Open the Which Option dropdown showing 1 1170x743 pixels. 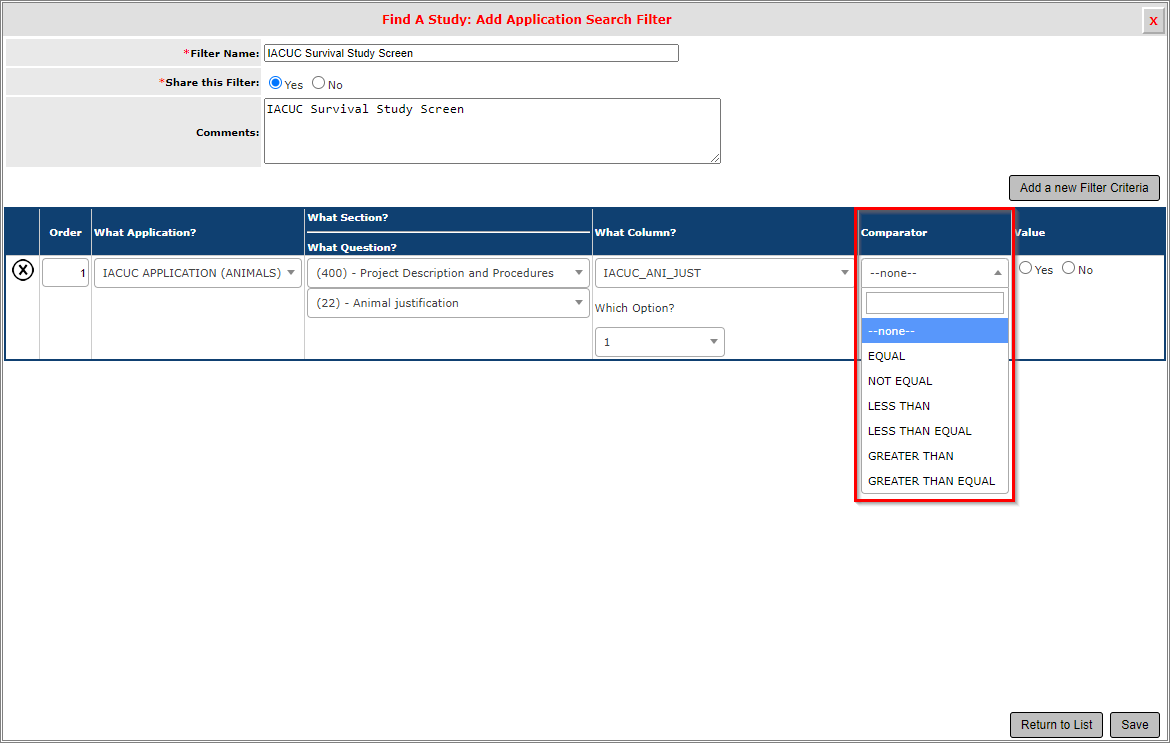(x=660, y=342)
